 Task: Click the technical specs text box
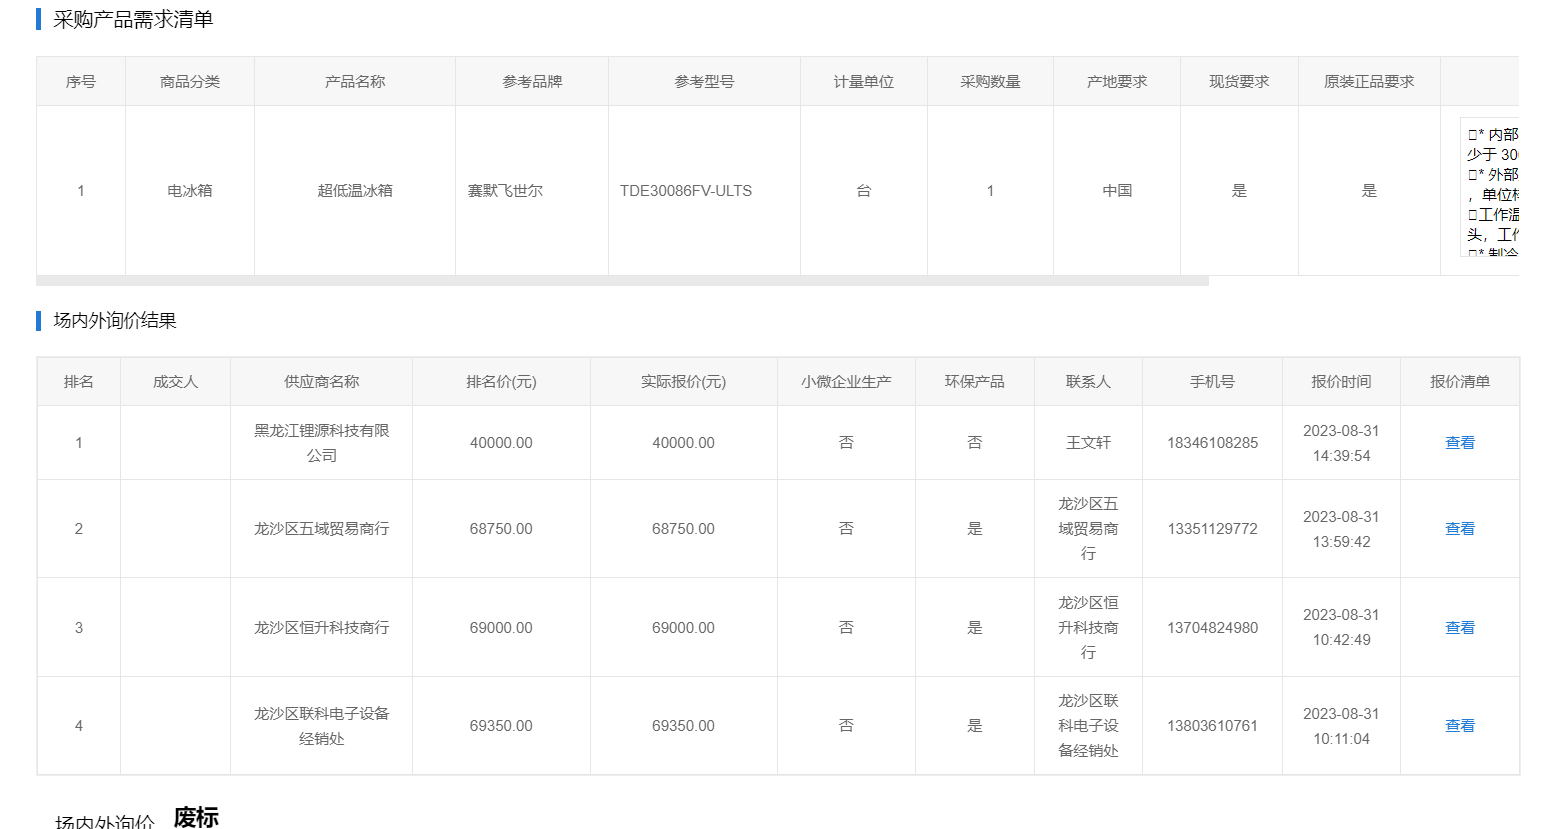[x=1491, y=190]
